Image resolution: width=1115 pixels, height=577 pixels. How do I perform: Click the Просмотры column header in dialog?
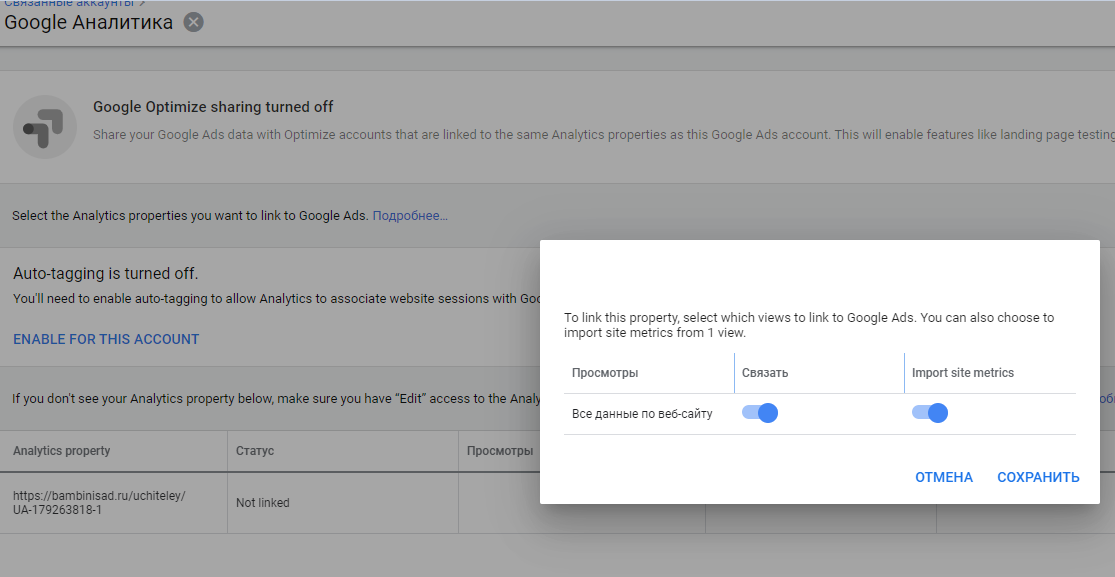point(605,373)
